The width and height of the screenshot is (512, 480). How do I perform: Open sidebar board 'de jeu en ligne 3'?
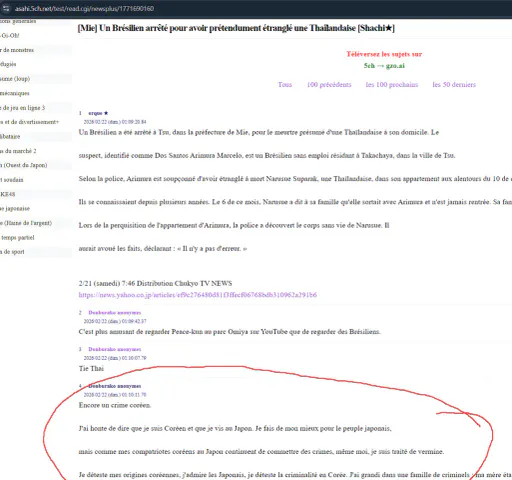pos(22,108)
